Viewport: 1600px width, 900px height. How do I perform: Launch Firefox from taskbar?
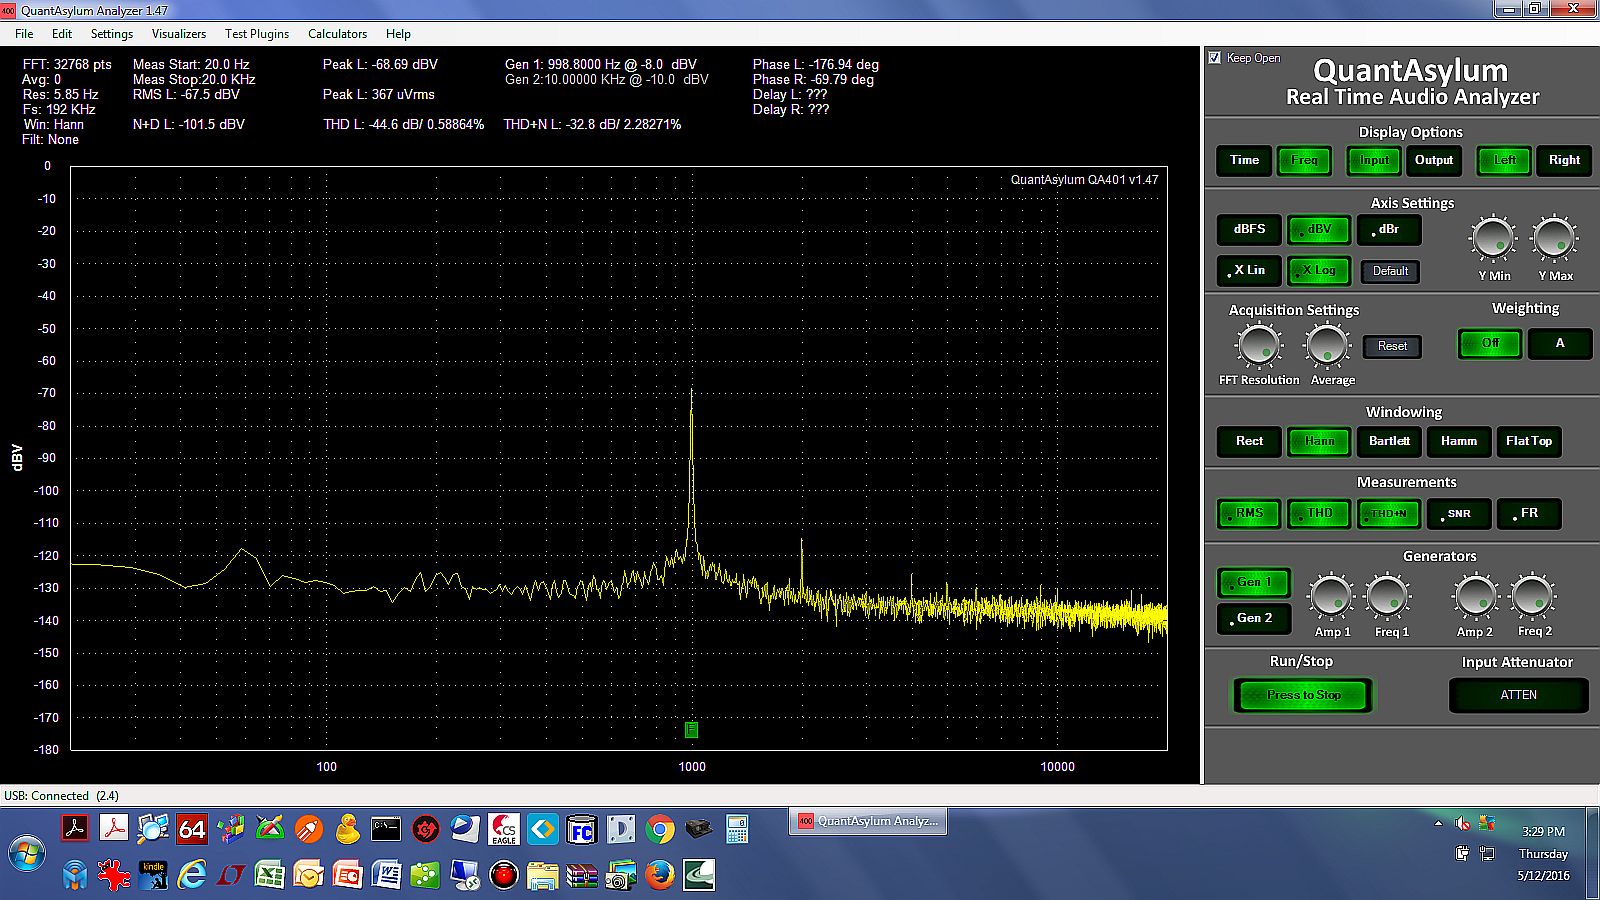pyautogui.click(x=659, y=875)
